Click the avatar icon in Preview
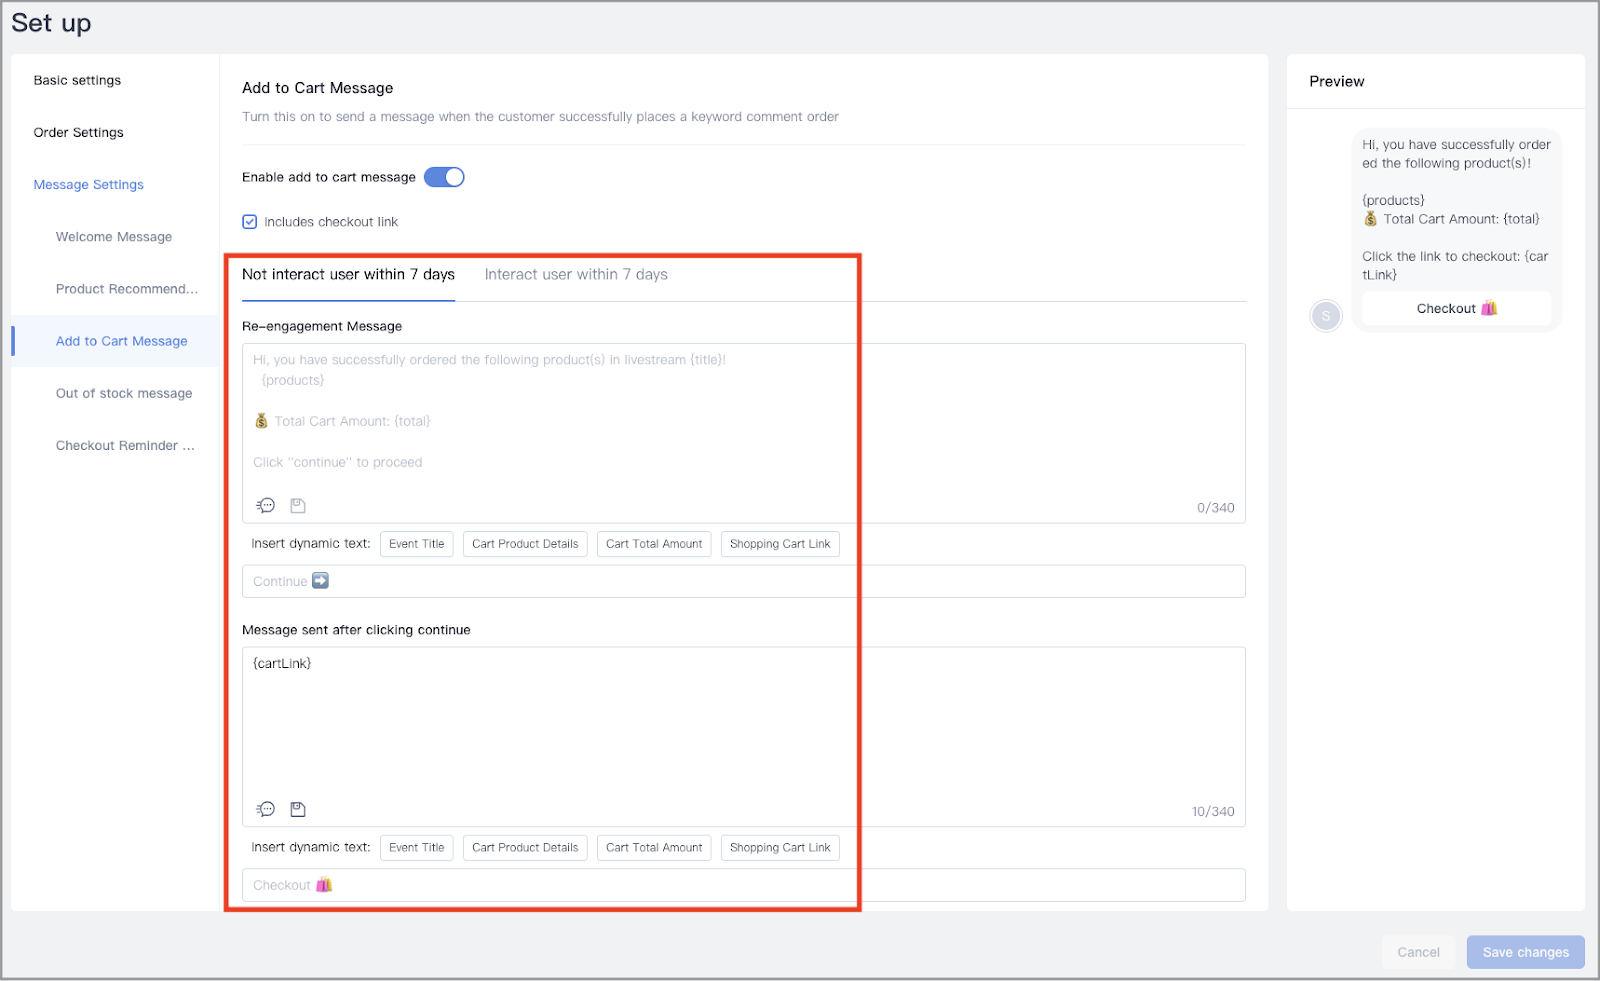 click(1326, 316)
